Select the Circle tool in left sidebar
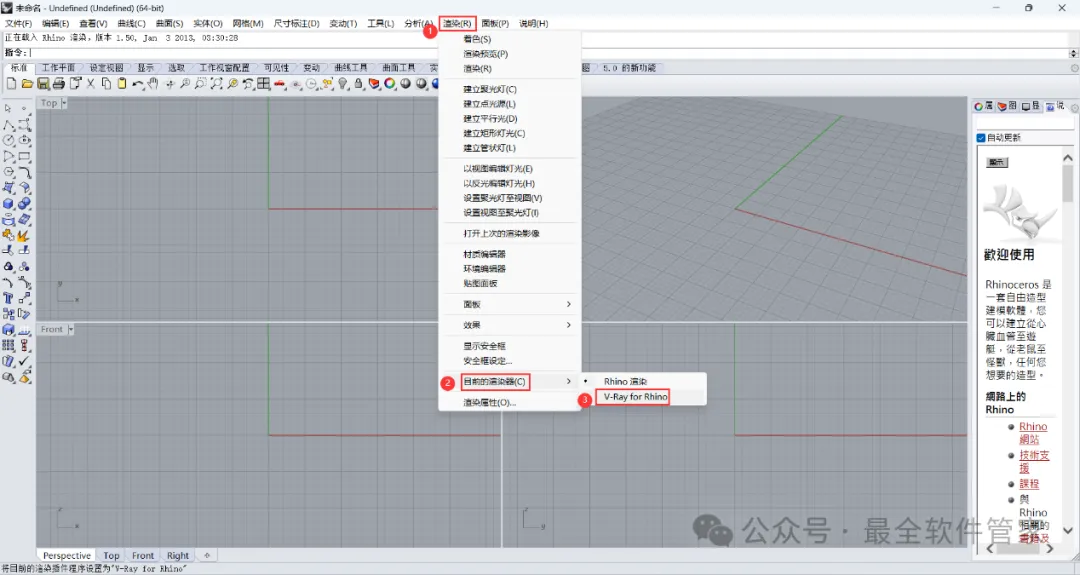This screenshot has height=575, width=1080. pyautogui.click(x=8, y=140)
